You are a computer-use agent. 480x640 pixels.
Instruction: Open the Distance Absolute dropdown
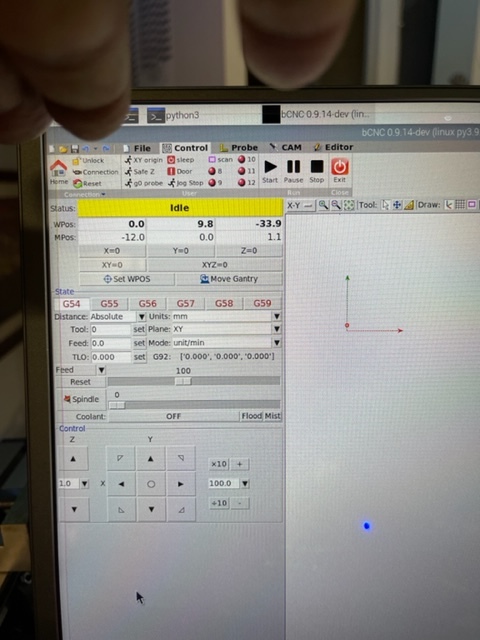[141, 317]
